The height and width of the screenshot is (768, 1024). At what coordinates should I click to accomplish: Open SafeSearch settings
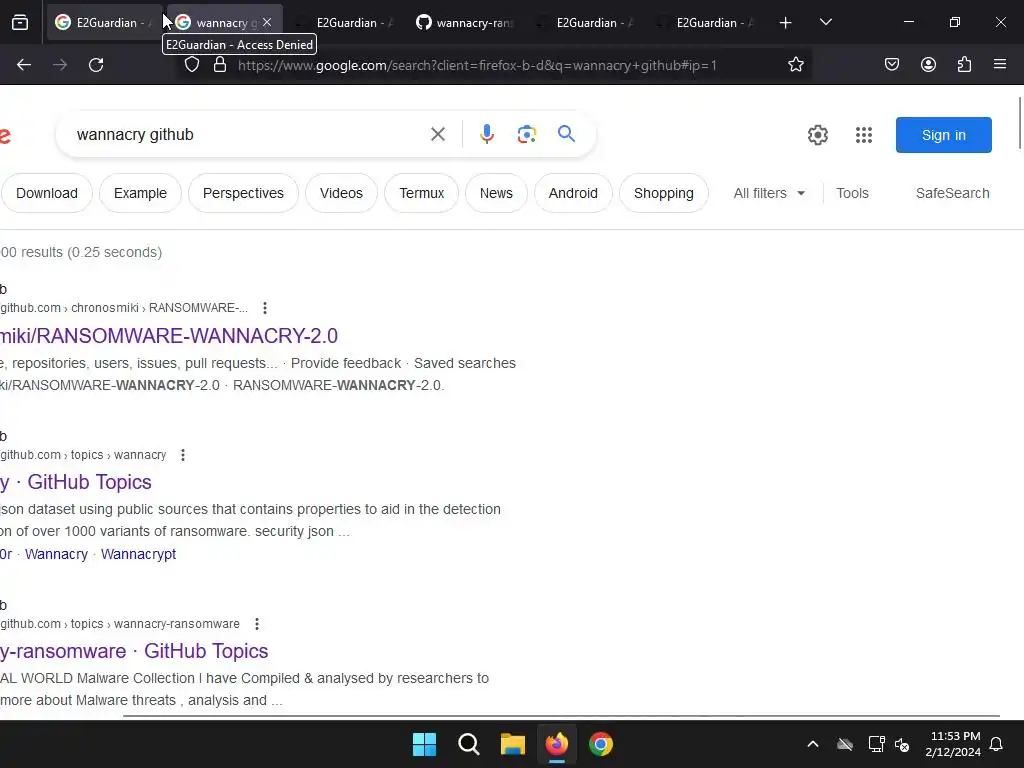pyautogui.click(x=953, y=193)
